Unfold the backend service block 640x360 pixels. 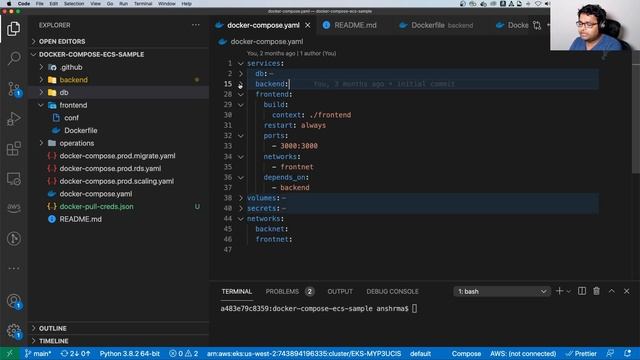(240, 84)
